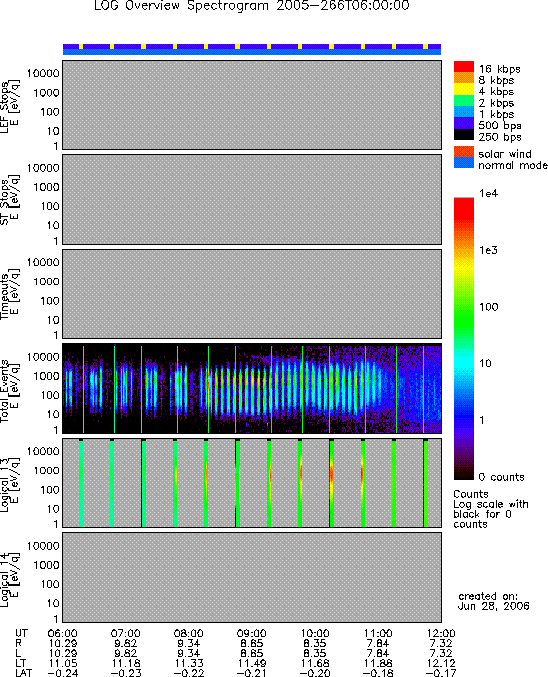548x677 pixels.
Task: Click the Timeouts spectrogram panel
Action: tap(252, 294)
